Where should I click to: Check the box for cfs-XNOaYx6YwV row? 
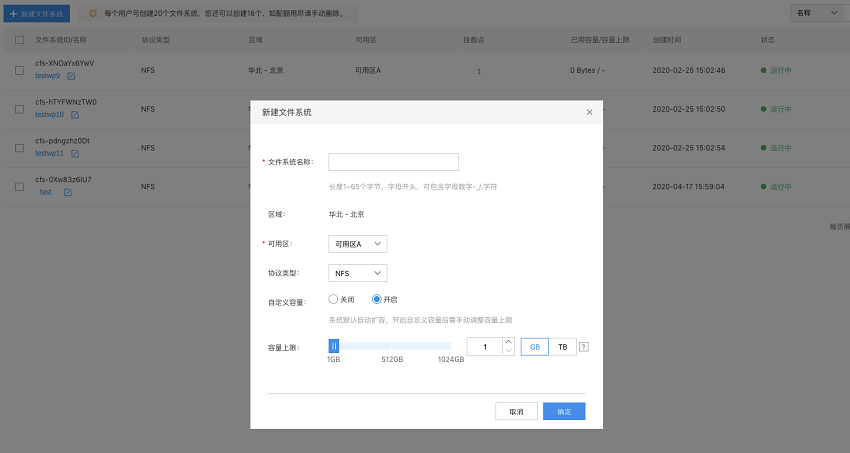click(x=20, y=70)
